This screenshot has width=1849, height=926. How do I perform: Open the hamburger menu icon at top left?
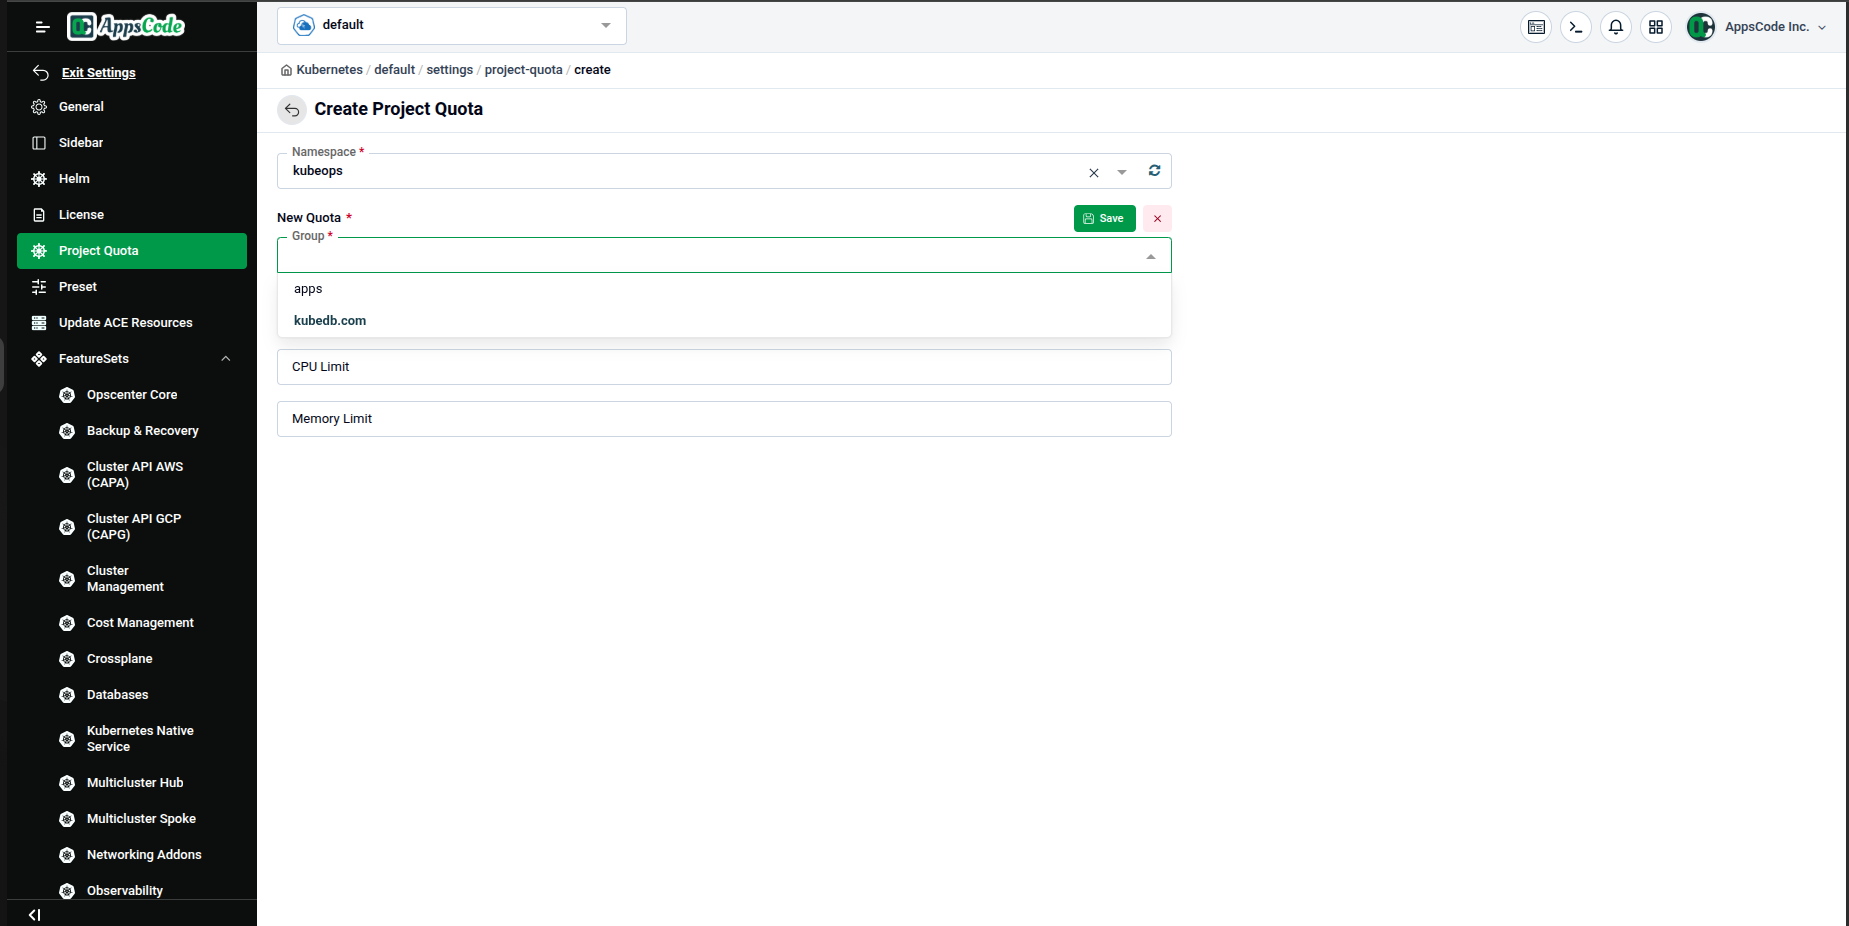pyautogui.click(x=42, y=27)
